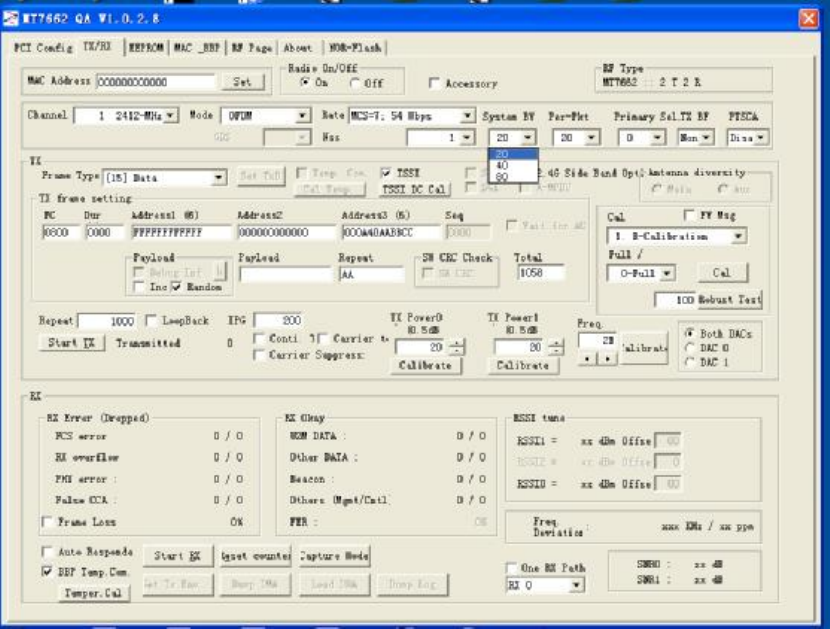The height and width of the screenshot is (629, 830).
Task: Click Calibrate under TX Power0
Action: click(x=426, y=365)
